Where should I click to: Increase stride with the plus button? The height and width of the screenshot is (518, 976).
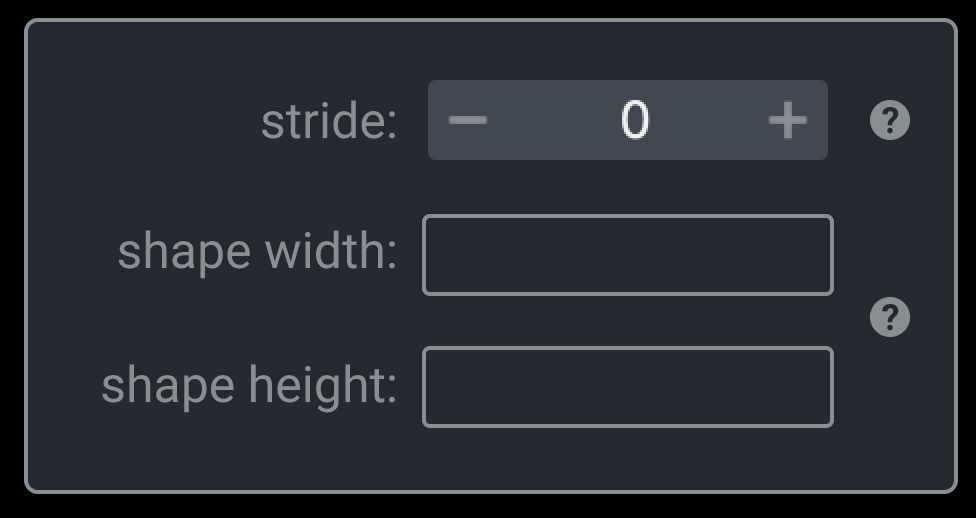click(x=787, y=120)
